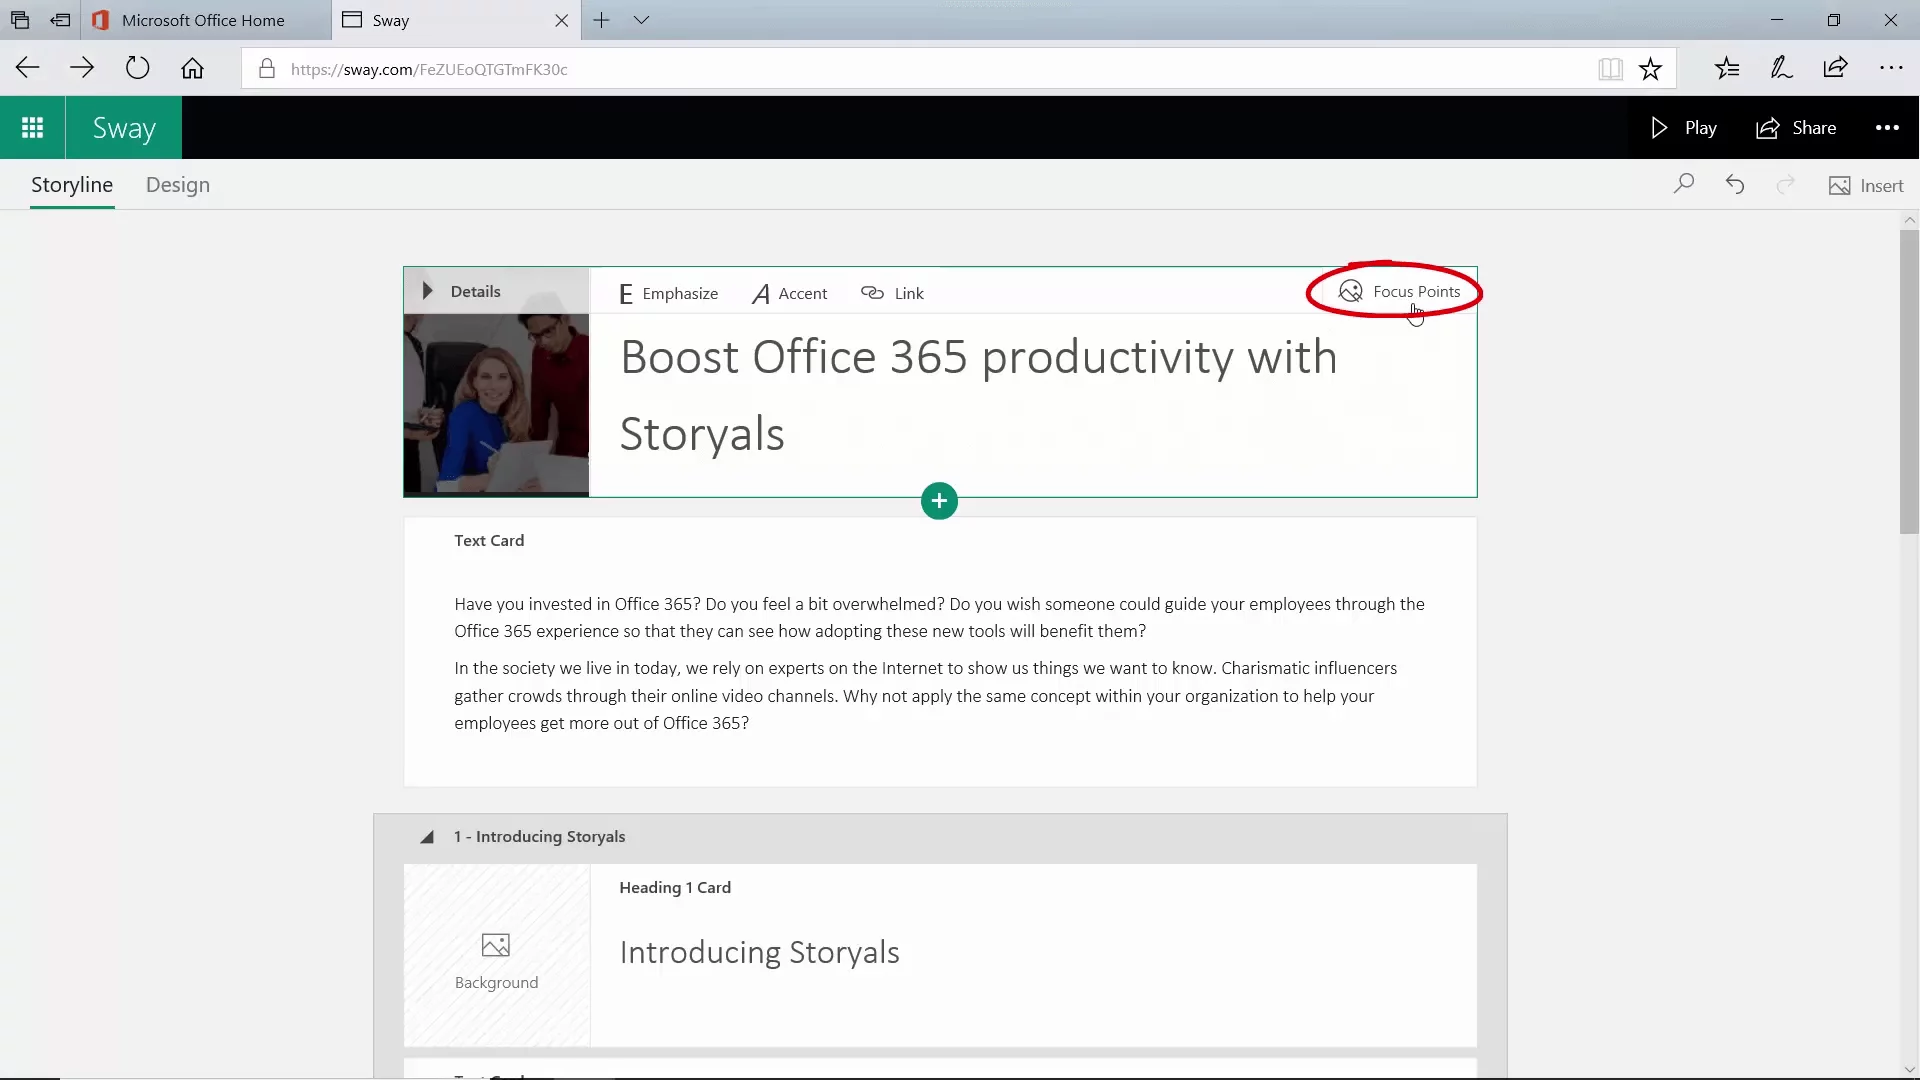The width and height of the screenshot is (1920, 1080).
Task: Click the Sway logo
Action: pos(124,128)
